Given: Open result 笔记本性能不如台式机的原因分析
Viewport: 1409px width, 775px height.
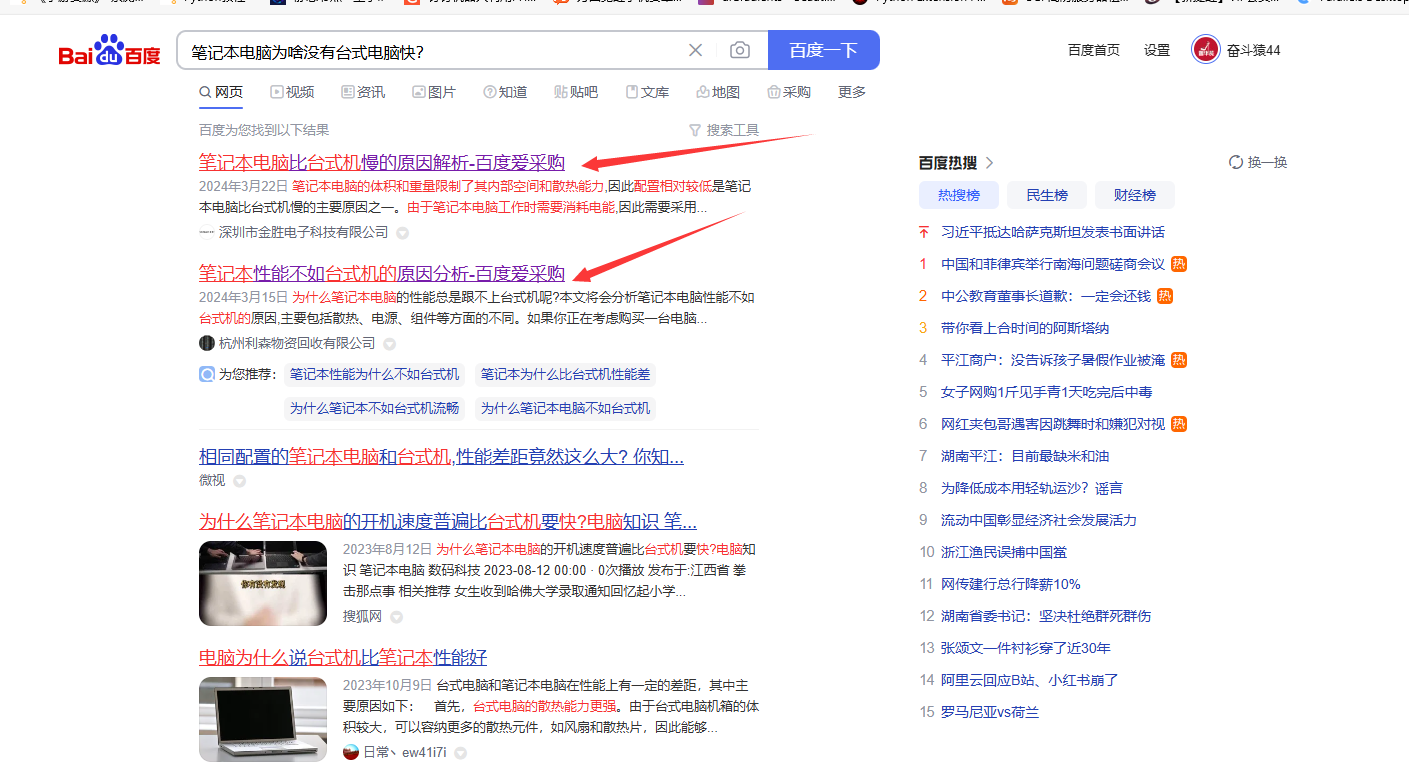Looking at the screenshot, I should click(x=382, y=273).
